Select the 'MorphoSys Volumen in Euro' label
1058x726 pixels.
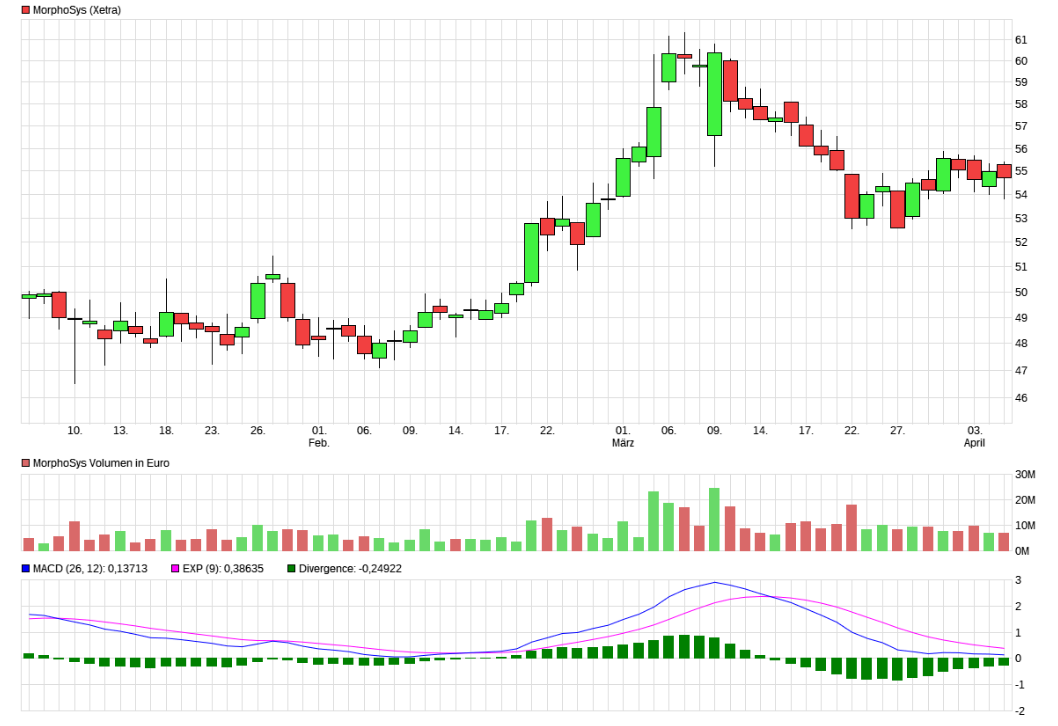pyautogui.click(x=101, y=463)
